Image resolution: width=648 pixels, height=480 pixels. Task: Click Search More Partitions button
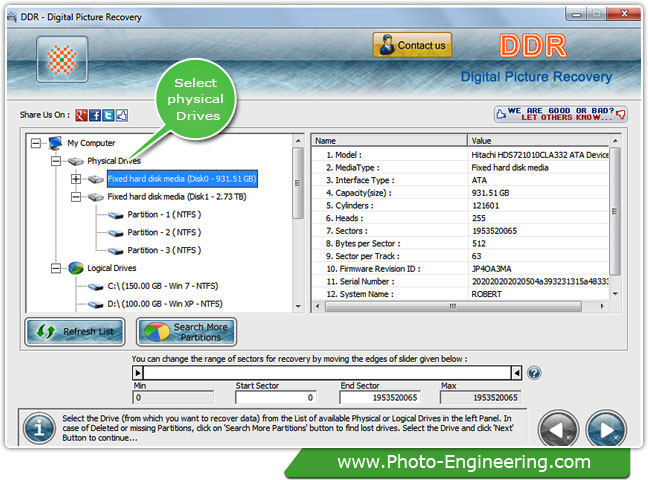pyautogui.click(x=186, y=332)
